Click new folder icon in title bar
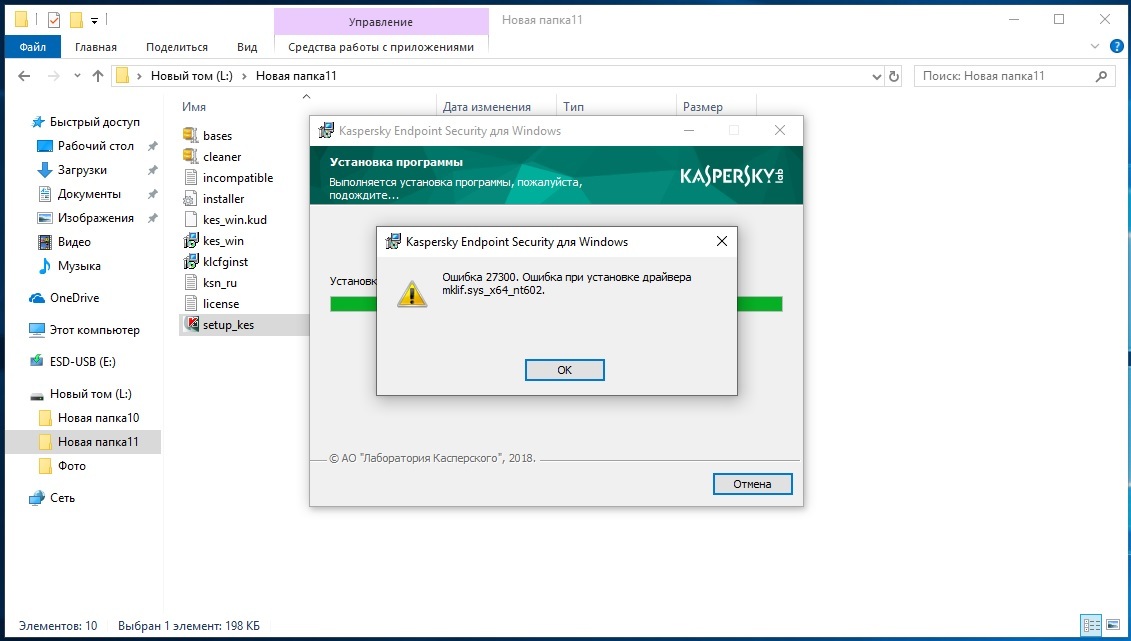1131x641 pixels. [76, 20]
